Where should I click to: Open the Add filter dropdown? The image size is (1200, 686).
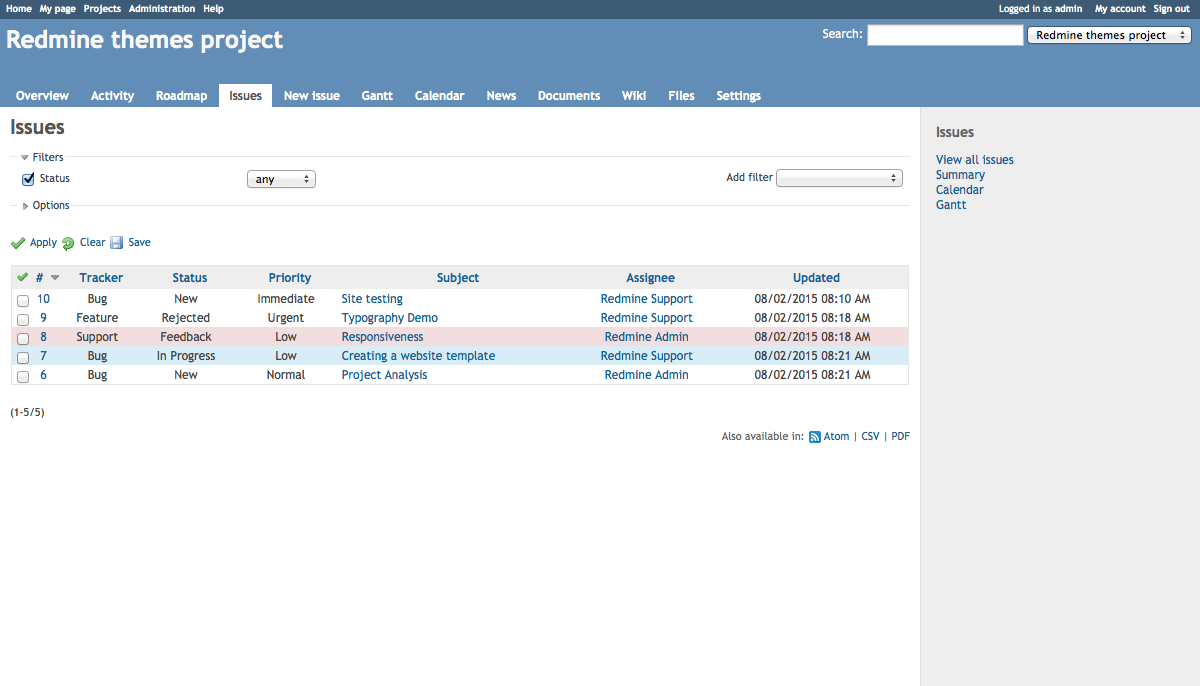(x=840, y=178)
